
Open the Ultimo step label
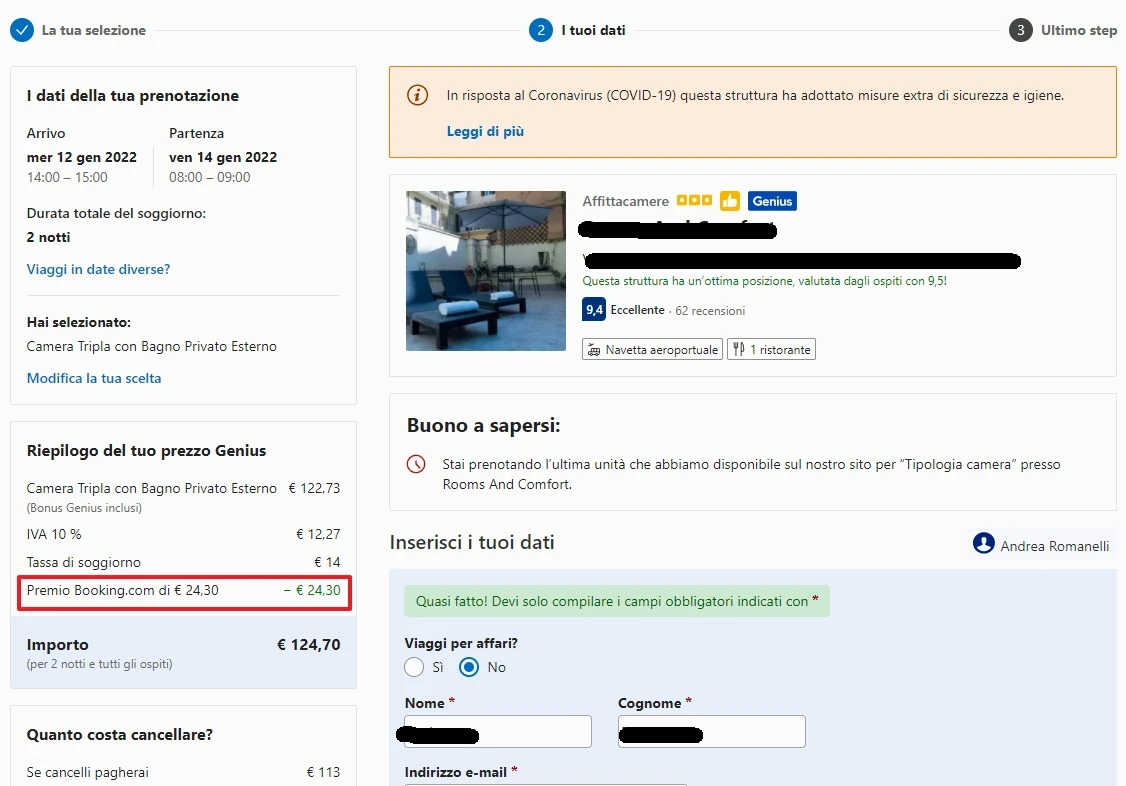click(1079, 30)
